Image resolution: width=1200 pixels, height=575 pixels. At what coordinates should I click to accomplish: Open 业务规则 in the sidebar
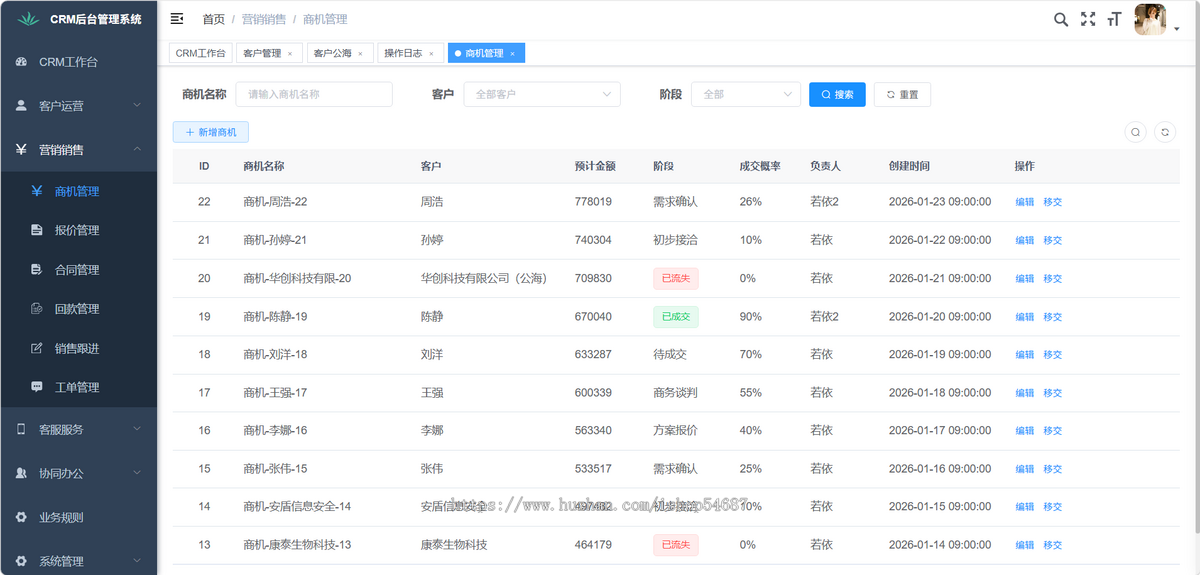(78, 518)
